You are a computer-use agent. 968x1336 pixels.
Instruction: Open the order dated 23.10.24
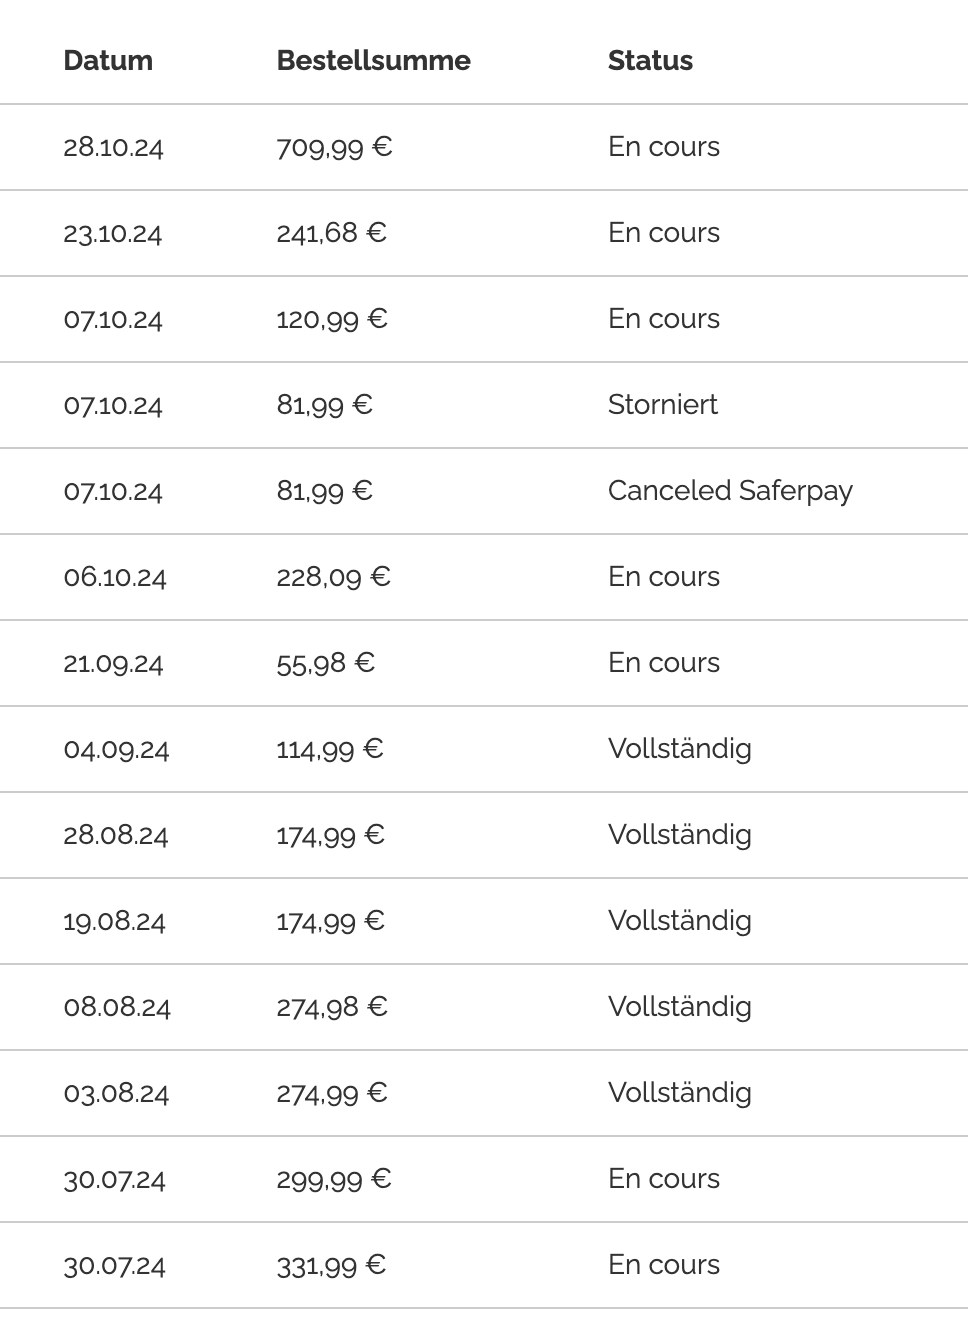click(112, 233)
